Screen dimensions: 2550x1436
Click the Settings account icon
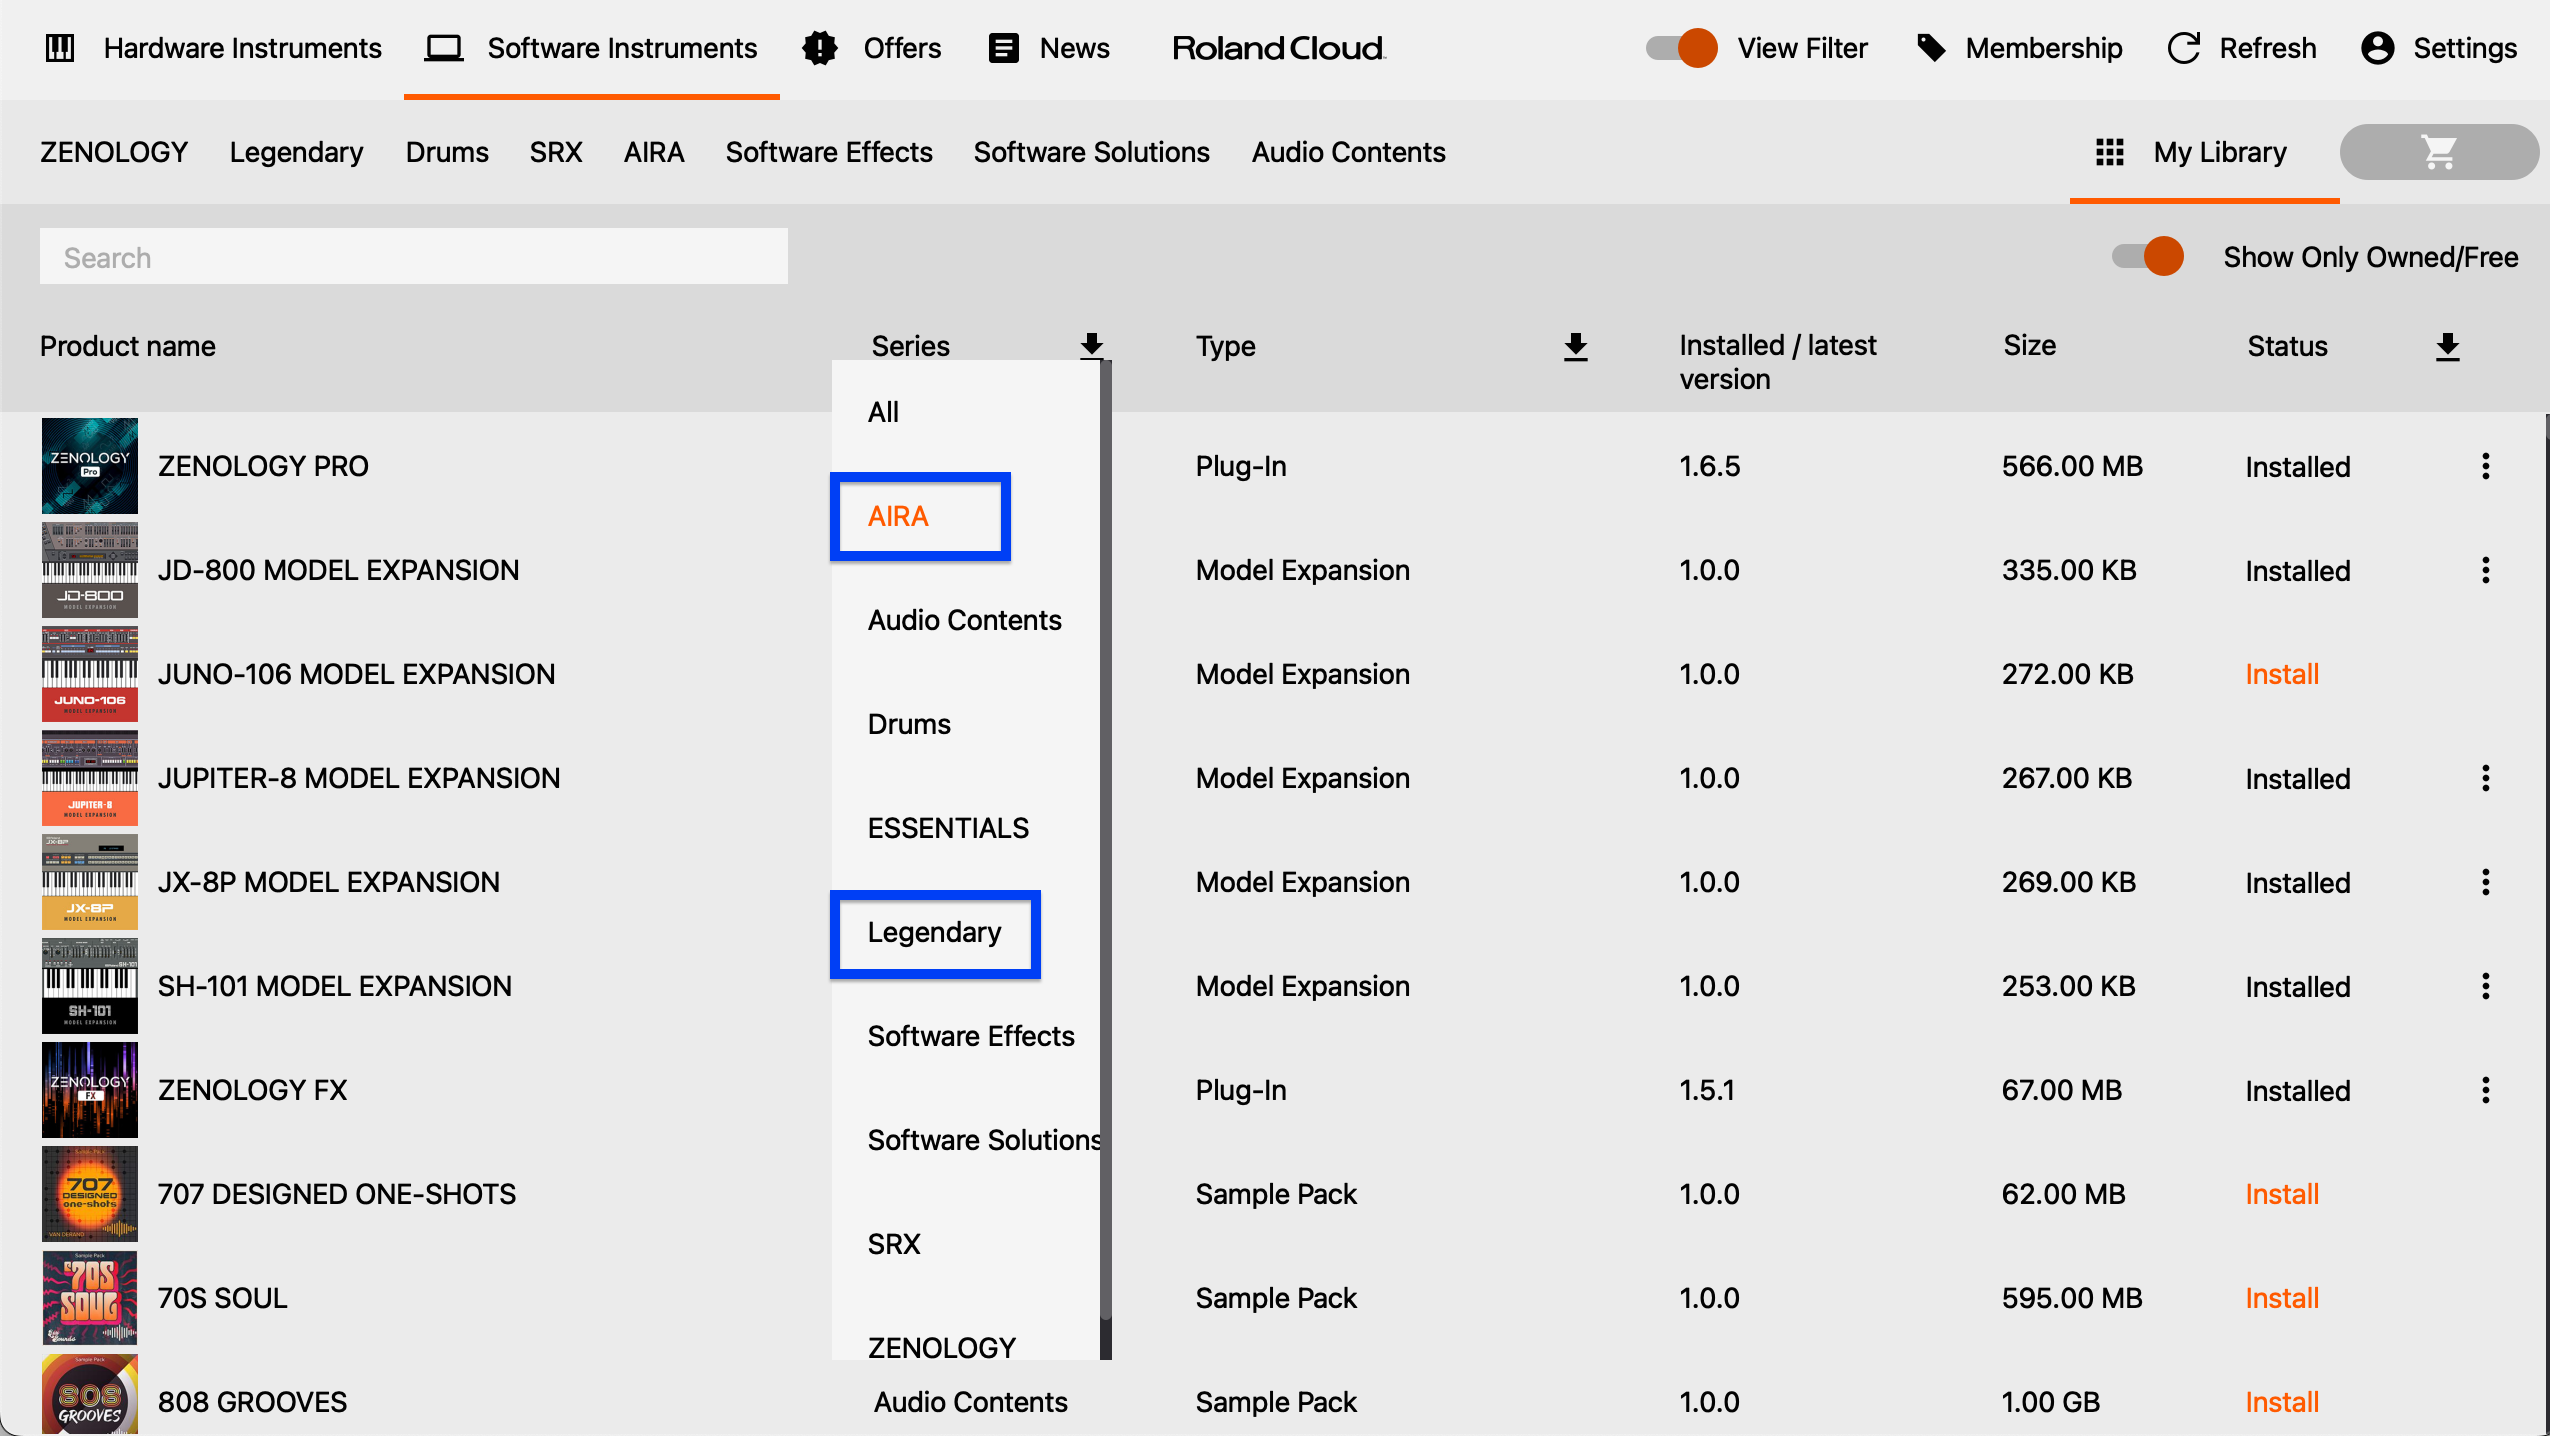[x=2377, y=48]
